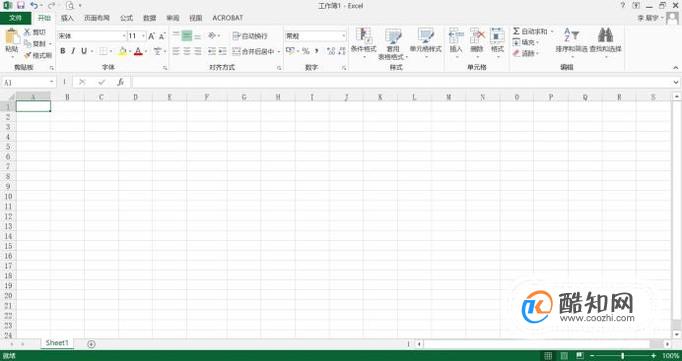Click the Paste clipboard icon
Screen dimensions: 682x361
point(11,37)
